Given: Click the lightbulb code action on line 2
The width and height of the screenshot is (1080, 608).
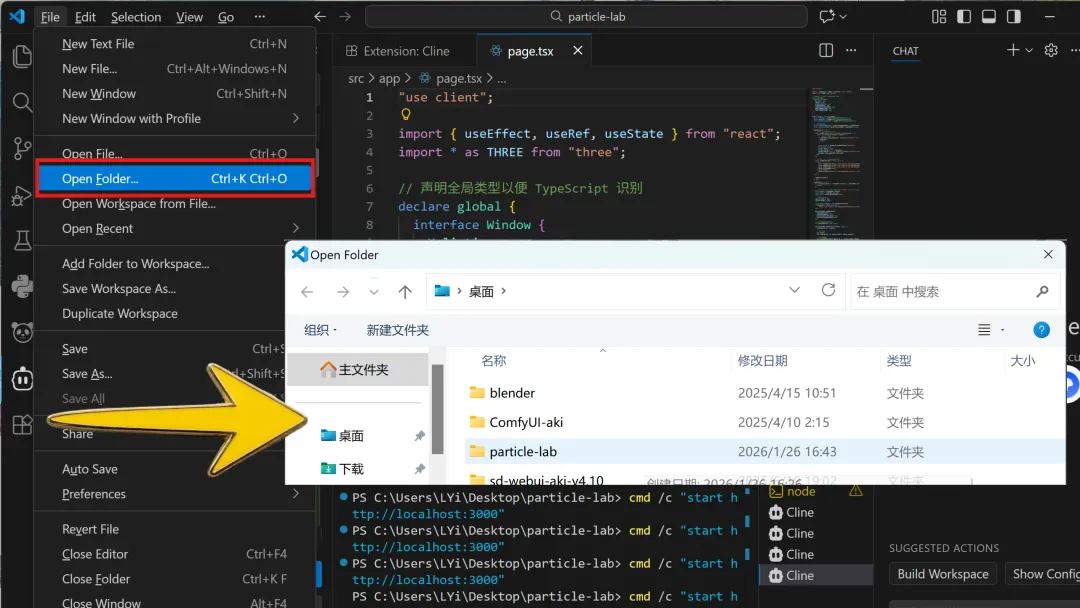Looking at the screenshot, I should (x=406, y=115).
